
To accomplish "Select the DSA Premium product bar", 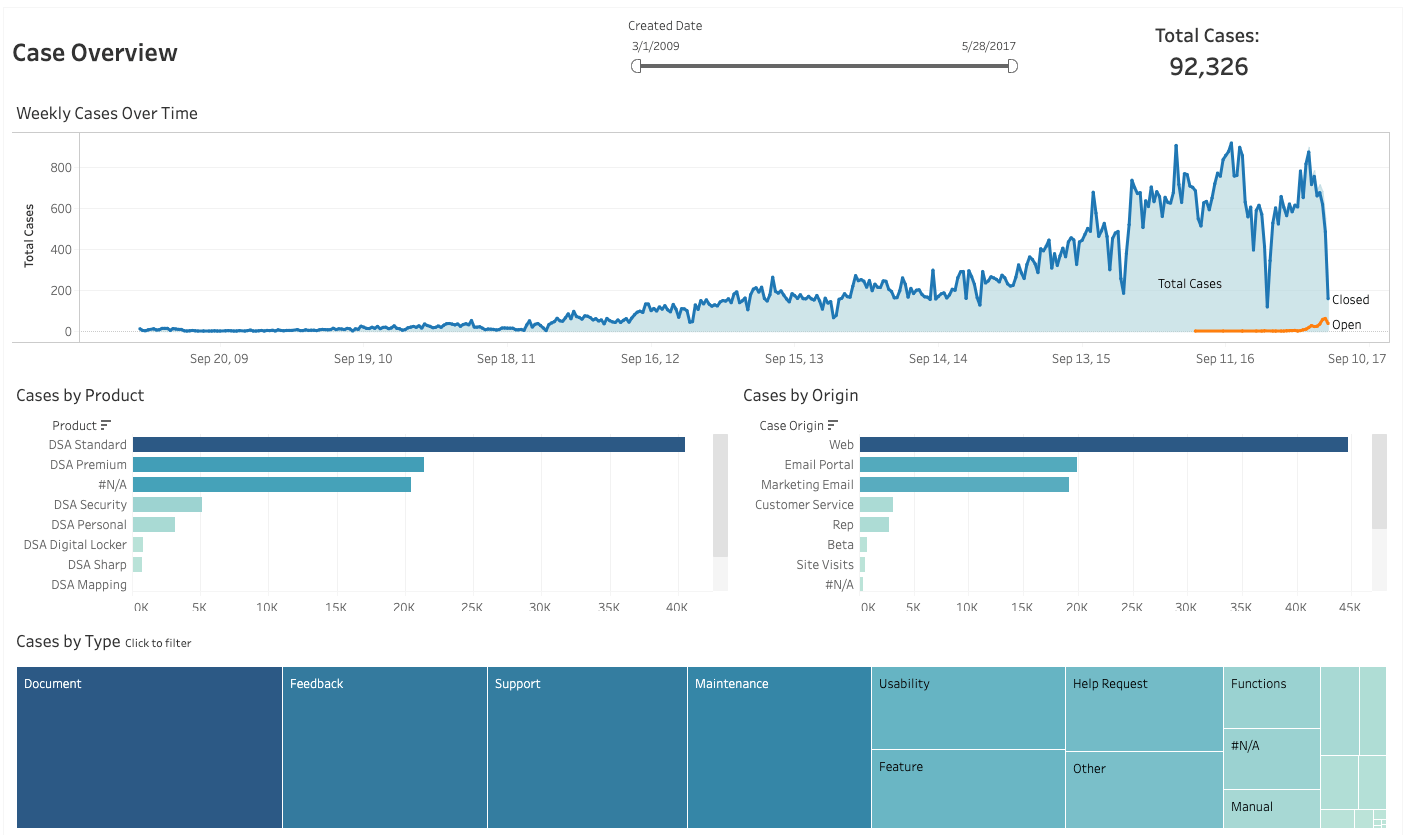I will tap(278, 465).
